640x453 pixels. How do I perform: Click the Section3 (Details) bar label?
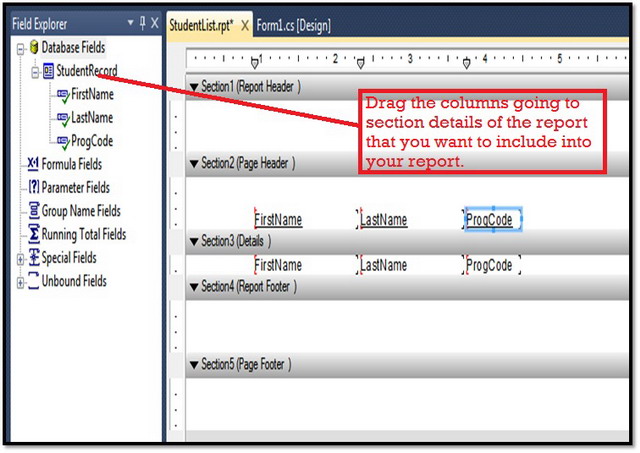coord(236,241)
